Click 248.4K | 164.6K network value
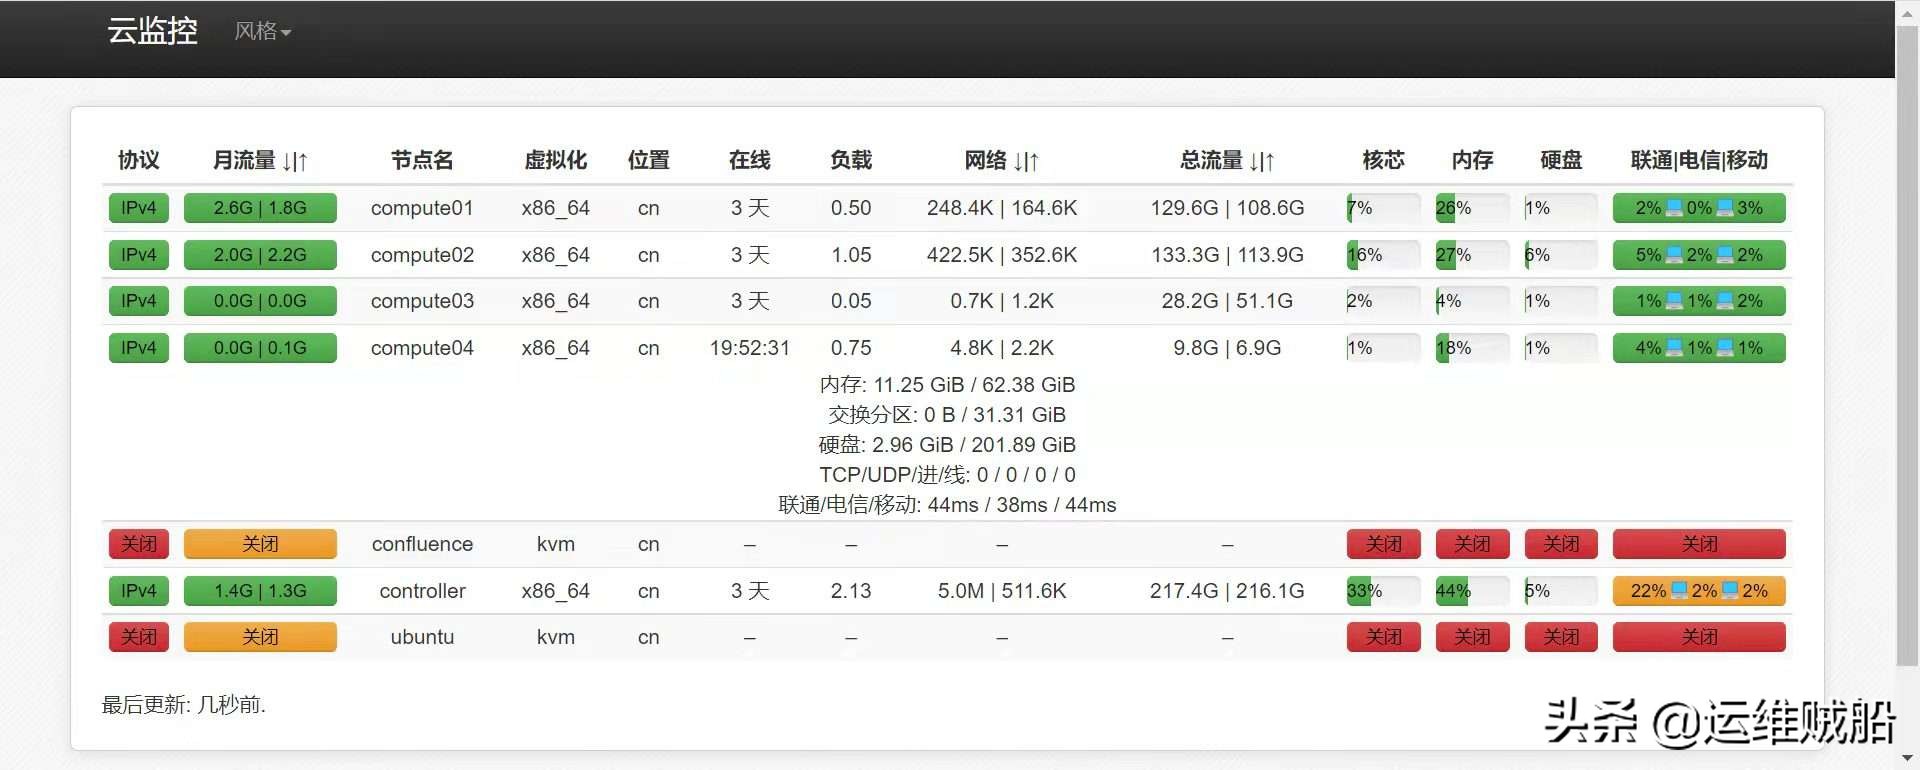The image size is (1920, 770). (x=1001, y=208)
